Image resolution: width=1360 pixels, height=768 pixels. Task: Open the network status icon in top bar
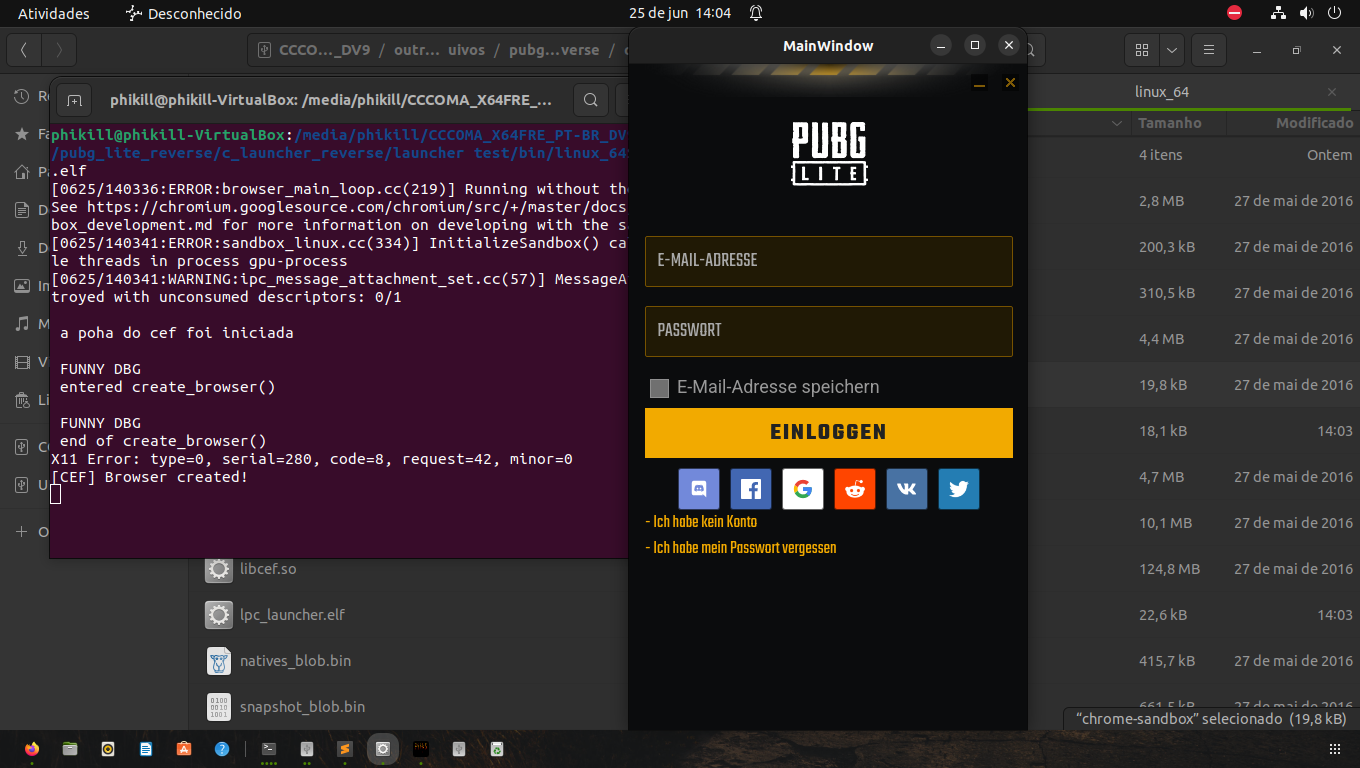[x=1278, y=14]
